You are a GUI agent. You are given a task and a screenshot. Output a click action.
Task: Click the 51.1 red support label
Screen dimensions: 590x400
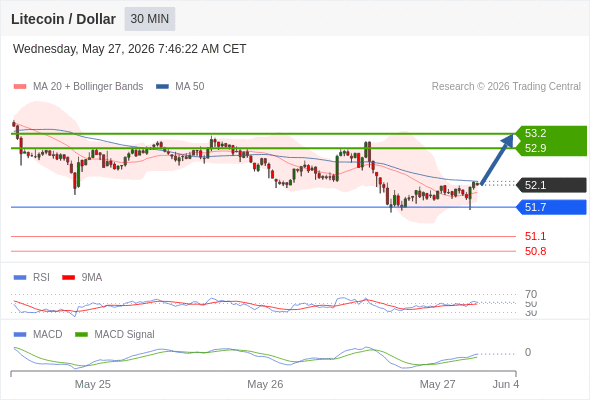pyautogui.click(x=535, y=236)
